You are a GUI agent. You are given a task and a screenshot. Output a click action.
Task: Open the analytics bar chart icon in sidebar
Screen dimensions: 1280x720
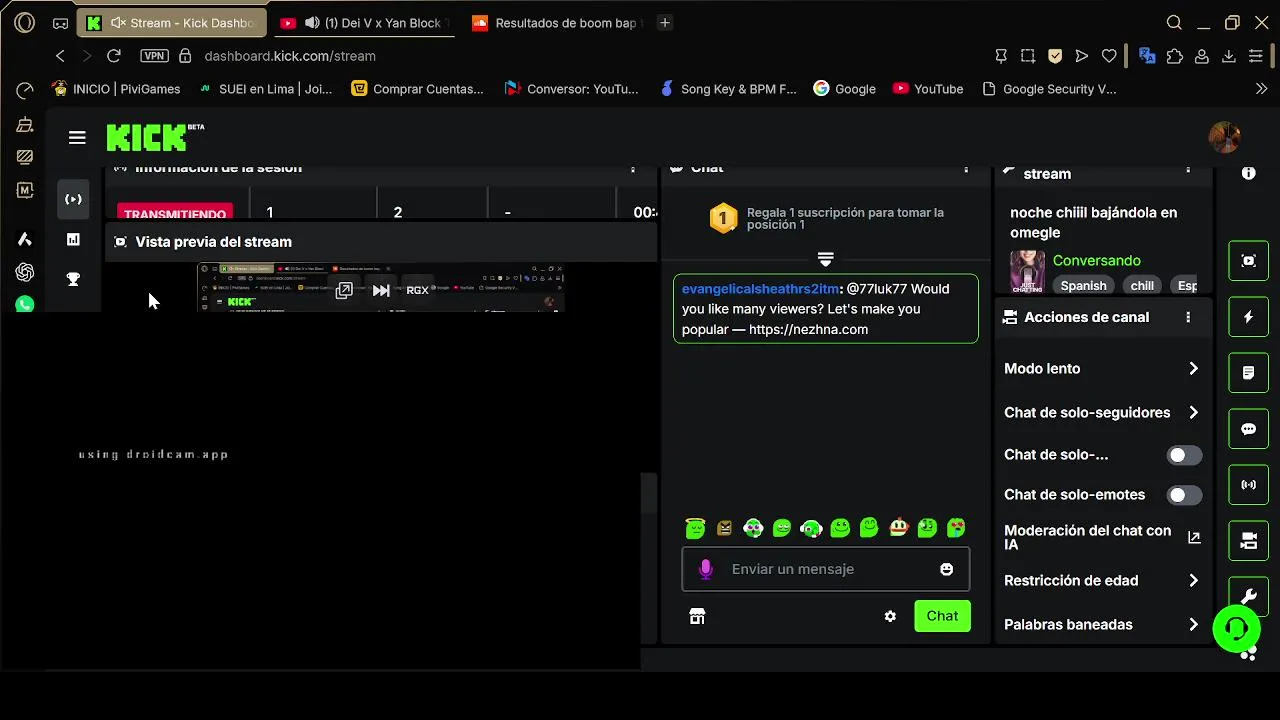pos(73,239)
